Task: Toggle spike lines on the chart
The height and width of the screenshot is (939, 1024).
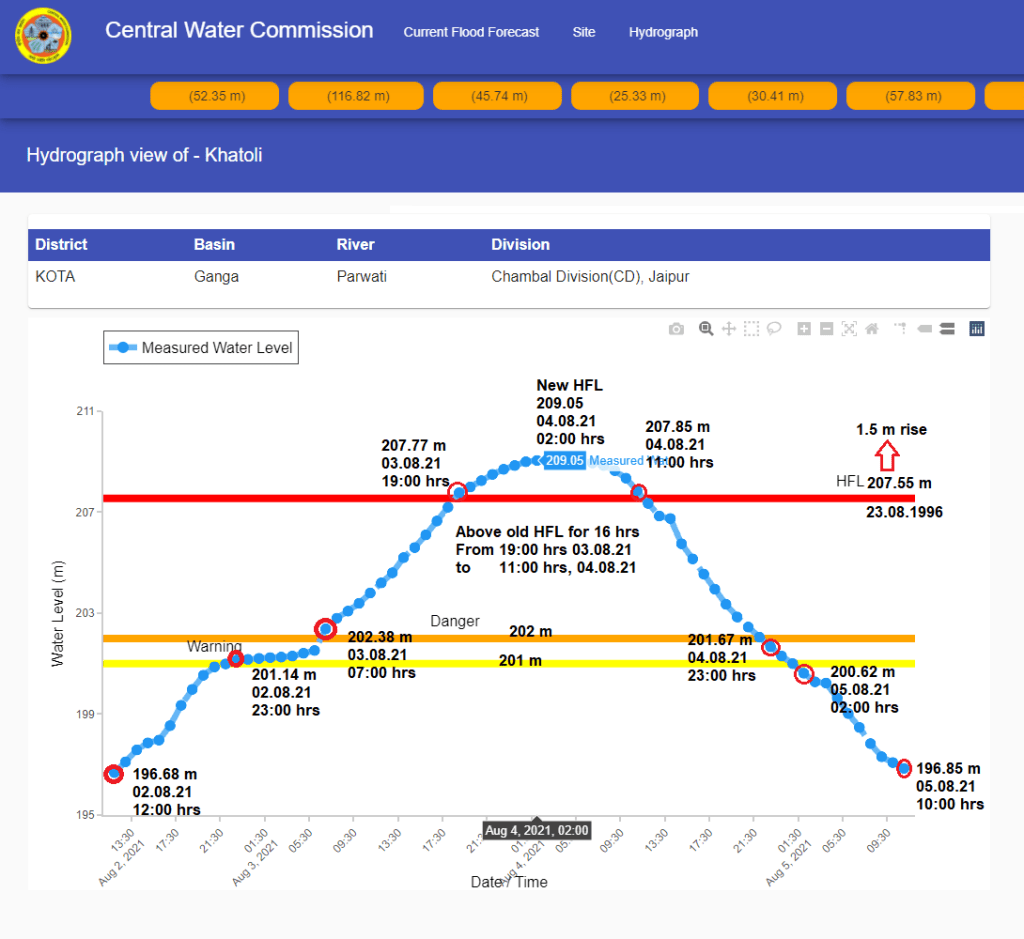Action: point(900,329)
